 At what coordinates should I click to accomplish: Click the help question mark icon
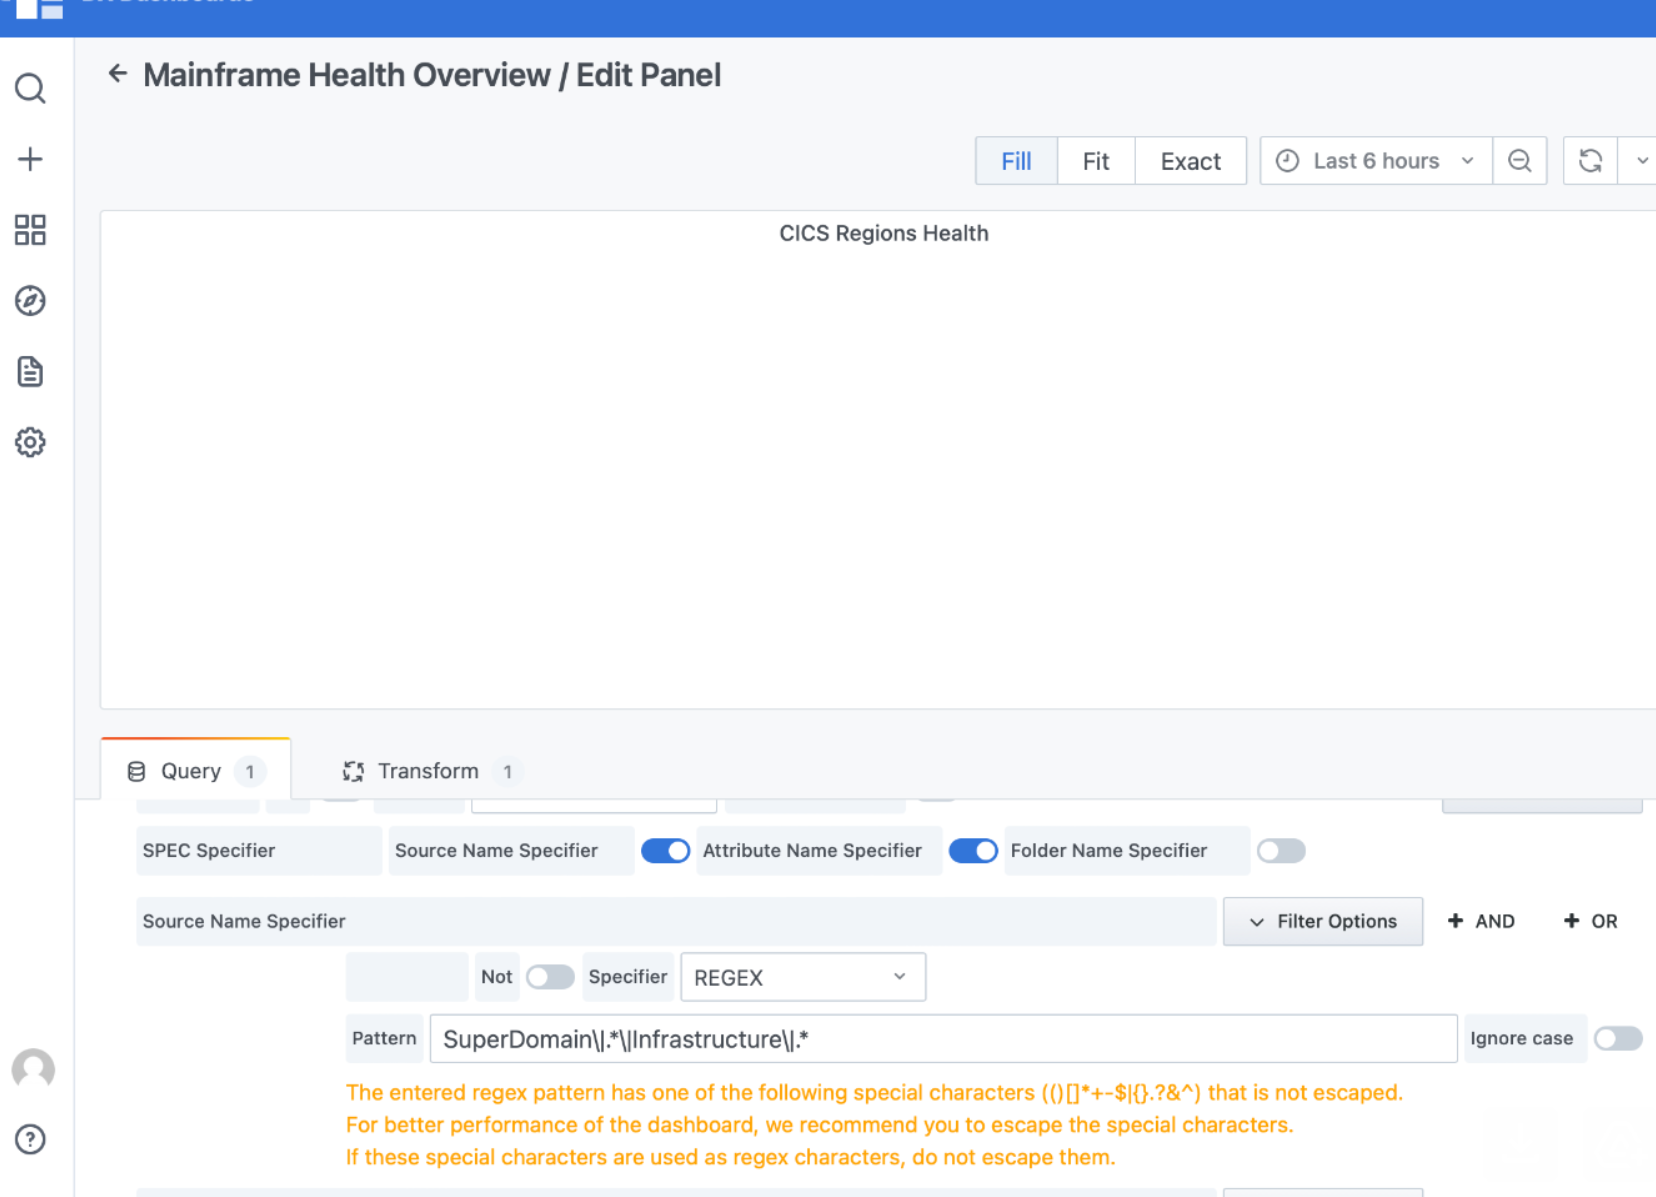tap(30, 1139)
